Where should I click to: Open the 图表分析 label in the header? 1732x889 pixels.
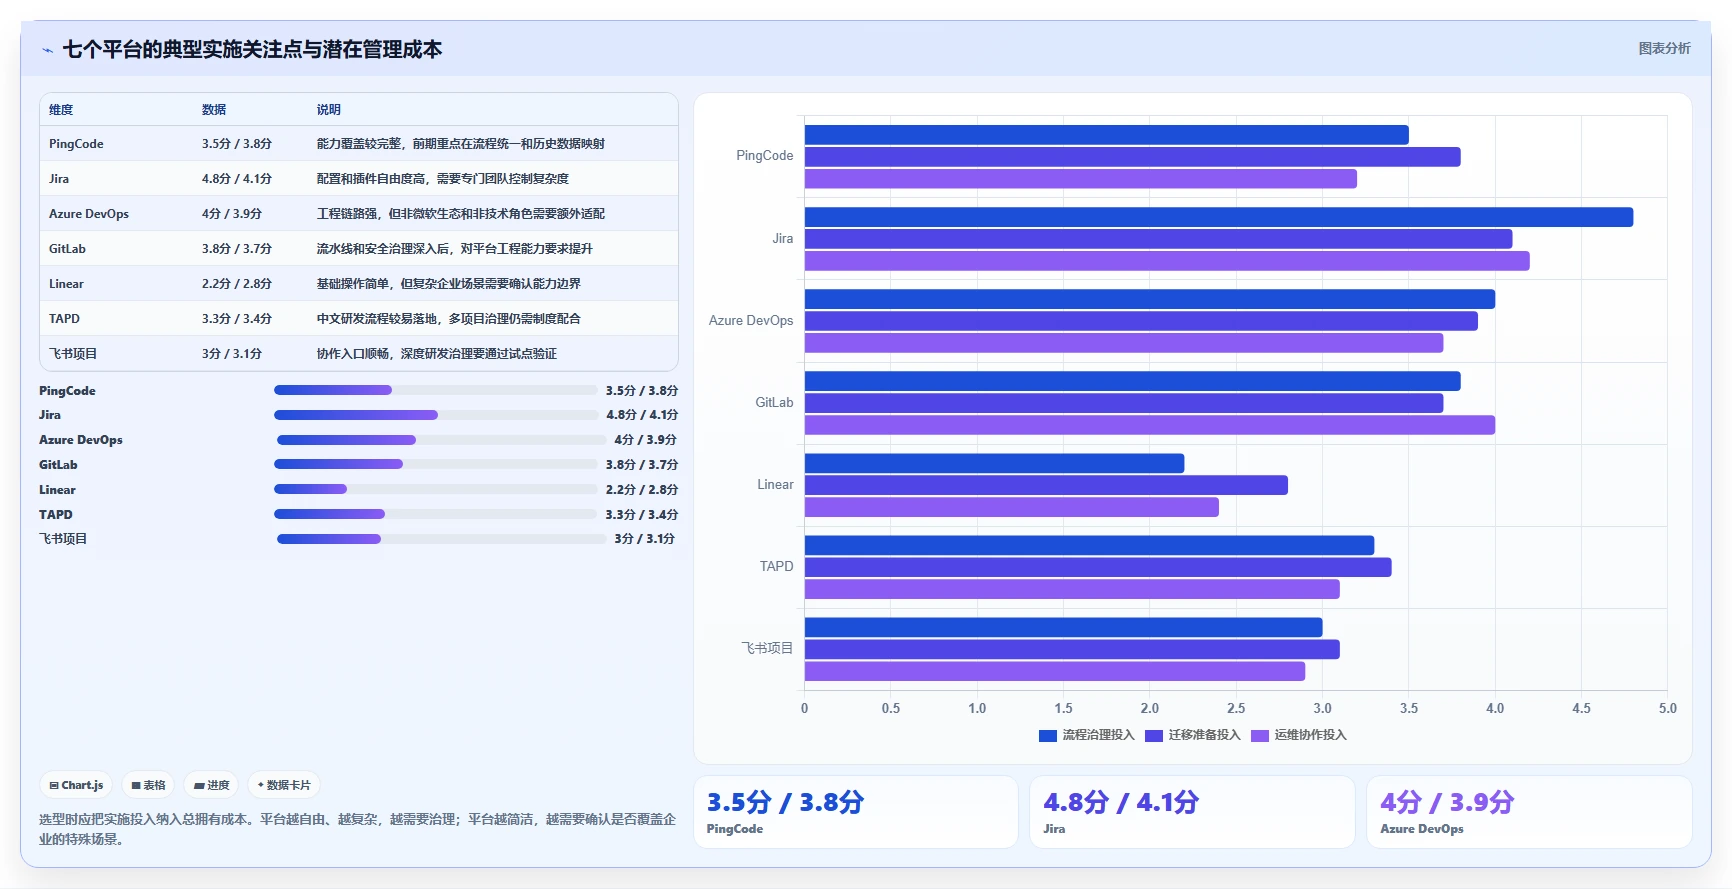(x=1664, y=48)
